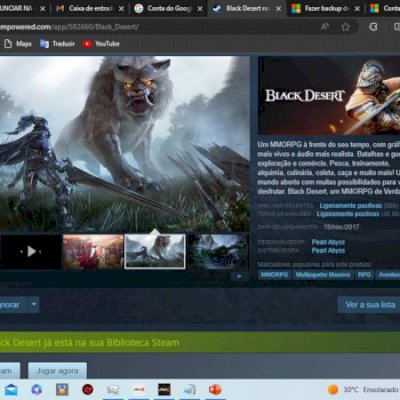Viewport: 400px width, 400px height.
Task: Click the Aventura tag
Action: point(388,275)
